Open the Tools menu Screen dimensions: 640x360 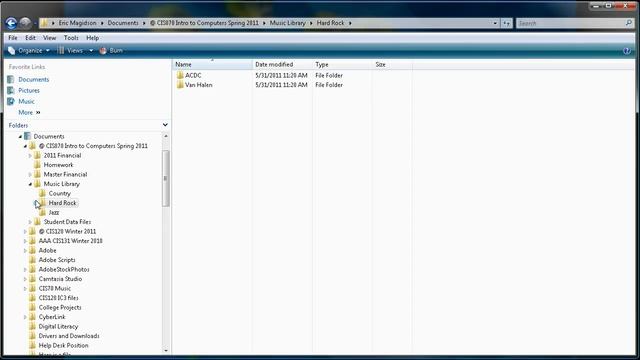(71, 38)
